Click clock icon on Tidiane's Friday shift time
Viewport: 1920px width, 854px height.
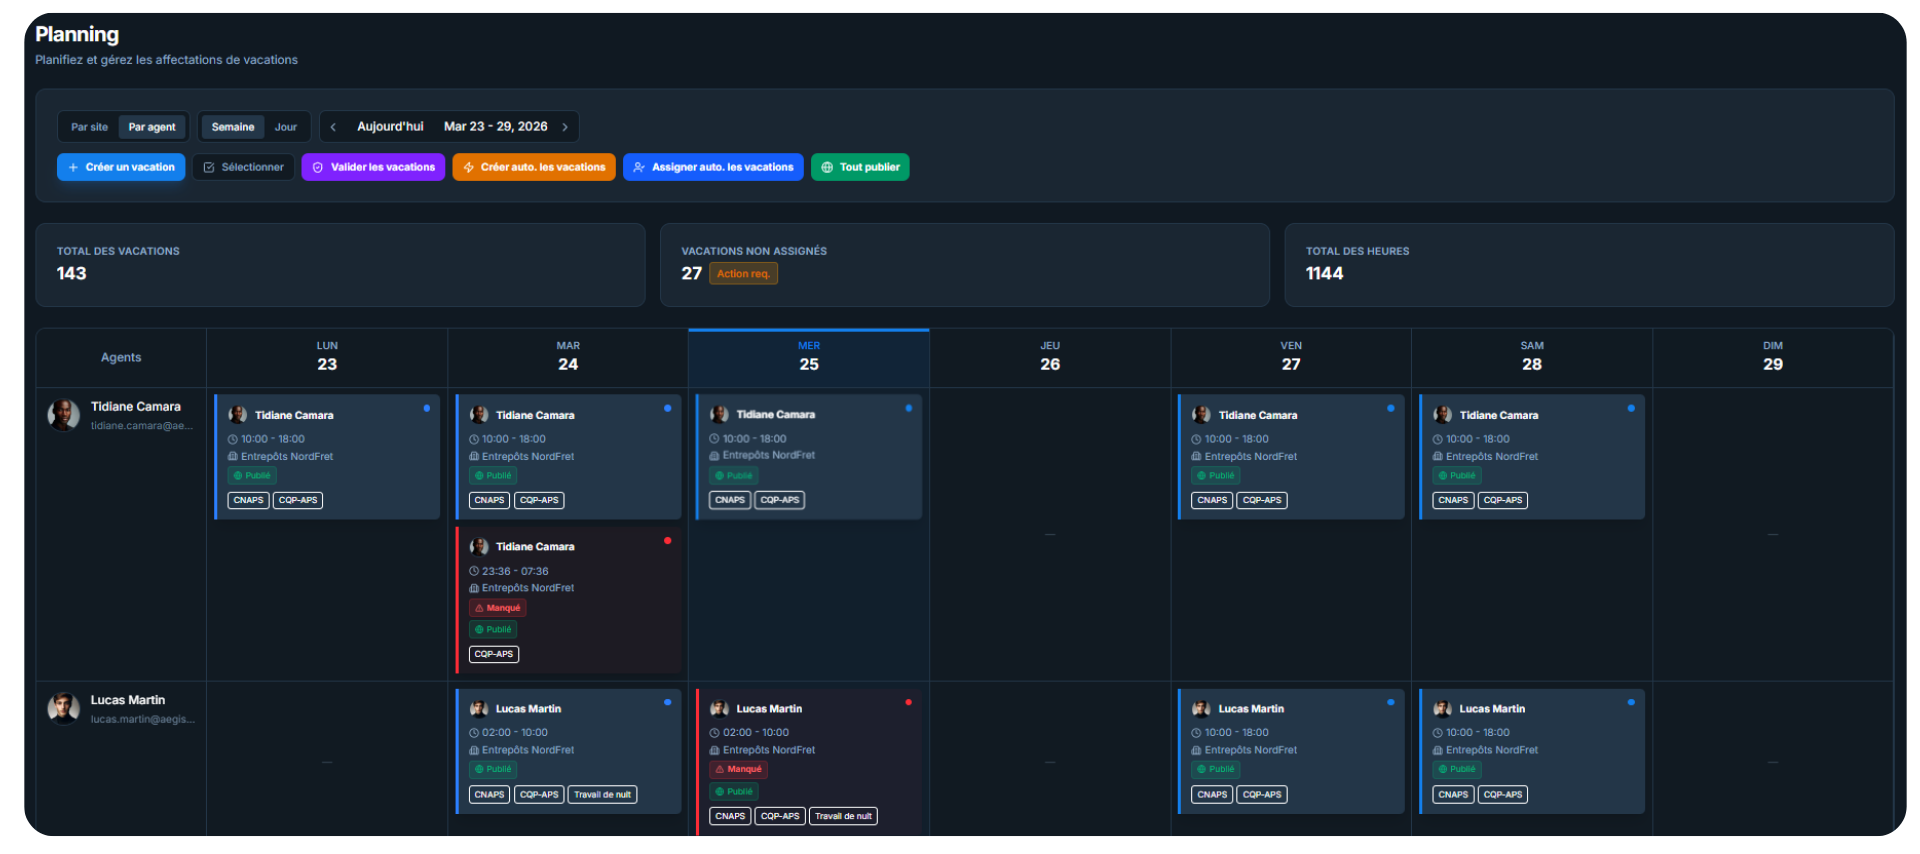coord(1196,439)
